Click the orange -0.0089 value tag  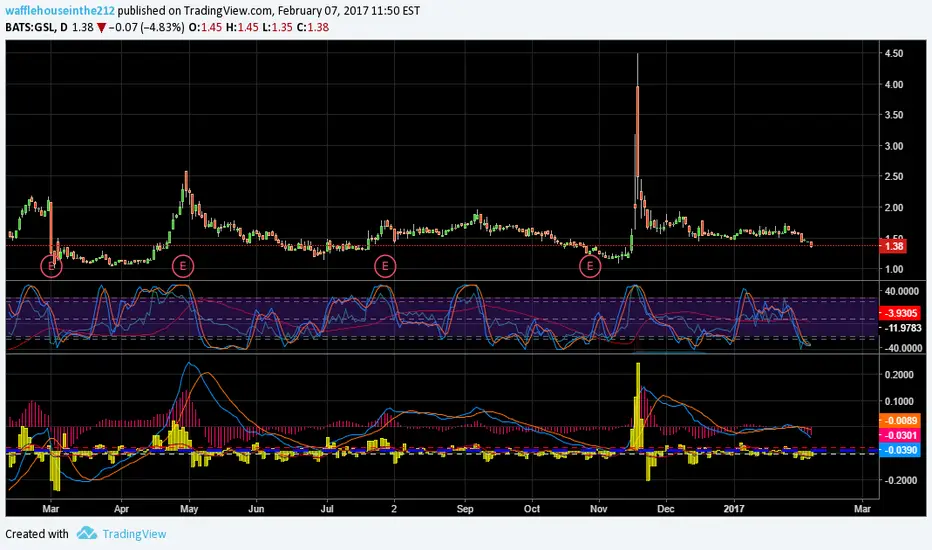[900, 421]
